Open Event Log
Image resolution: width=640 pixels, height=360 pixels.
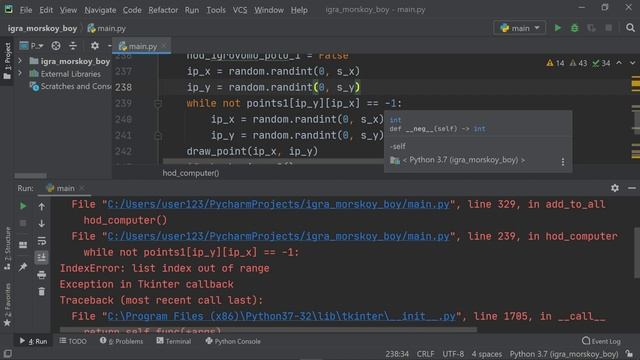coord(601,341)
